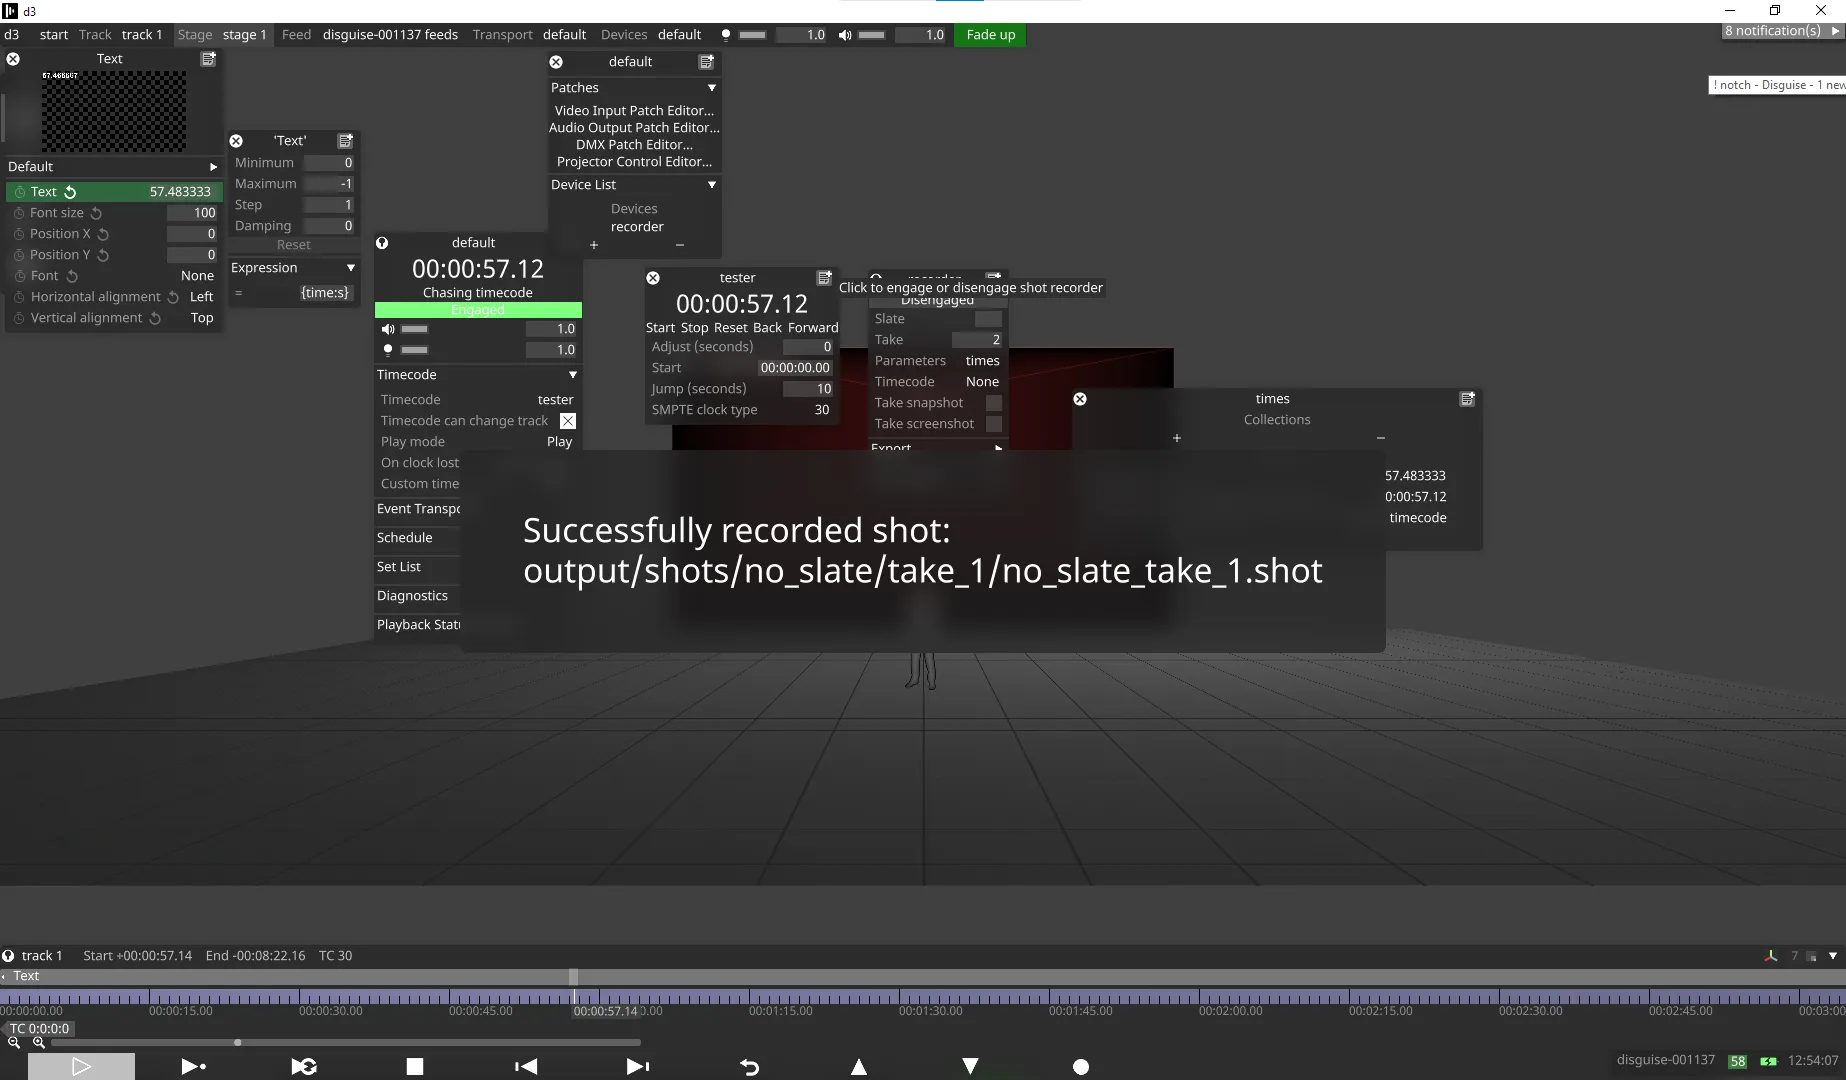Viewport: 1846px width, 1080px height.
Task: Click the Record circle icon in transport bar
Action: [x=1081, y=1066]
